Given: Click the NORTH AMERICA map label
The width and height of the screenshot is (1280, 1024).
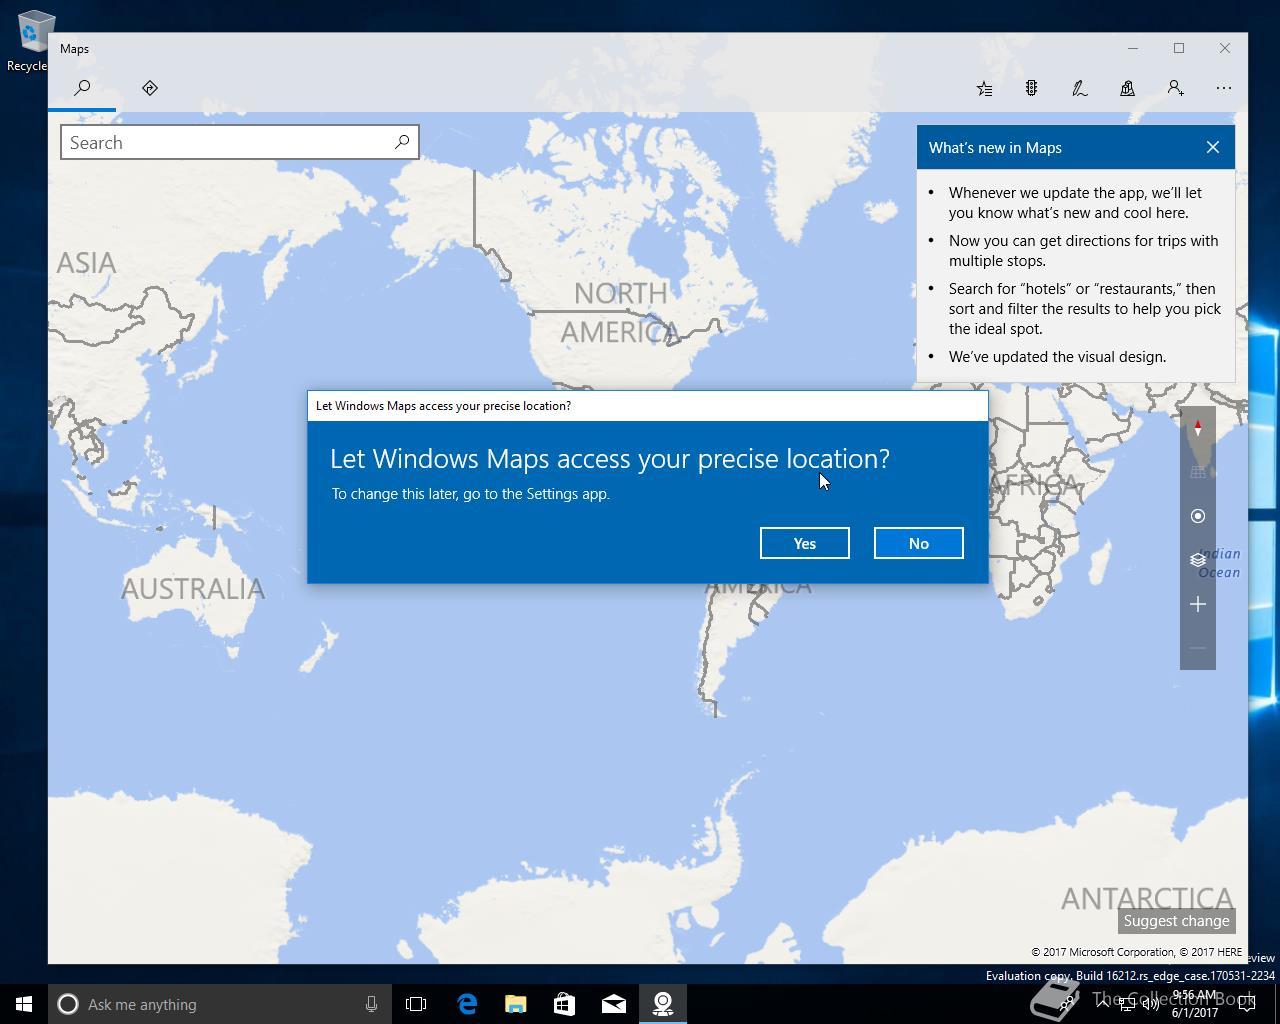Looking at the screenshot, I should [620, 312].
